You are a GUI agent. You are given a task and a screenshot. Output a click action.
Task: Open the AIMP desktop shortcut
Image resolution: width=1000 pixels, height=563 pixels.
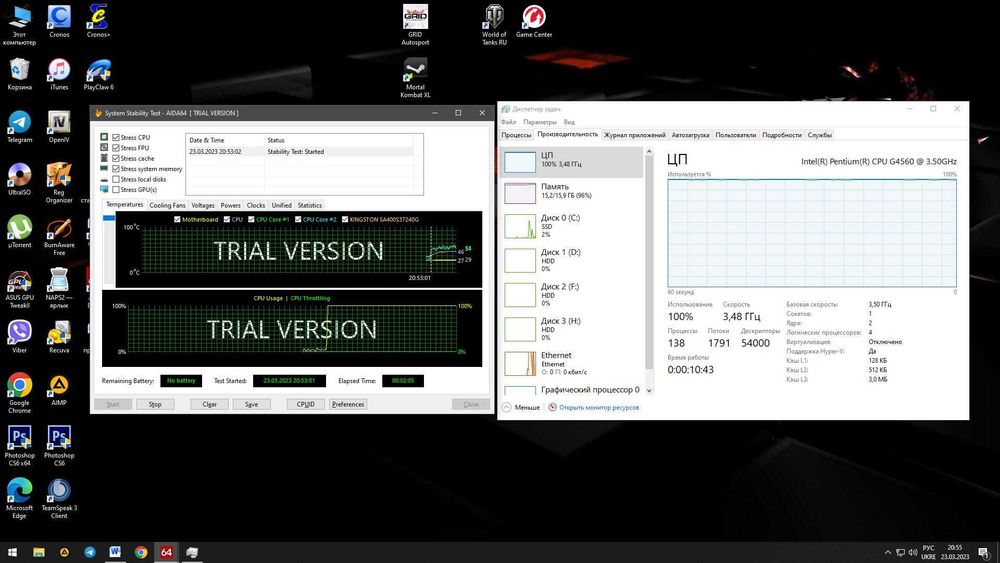click(59, 390)
